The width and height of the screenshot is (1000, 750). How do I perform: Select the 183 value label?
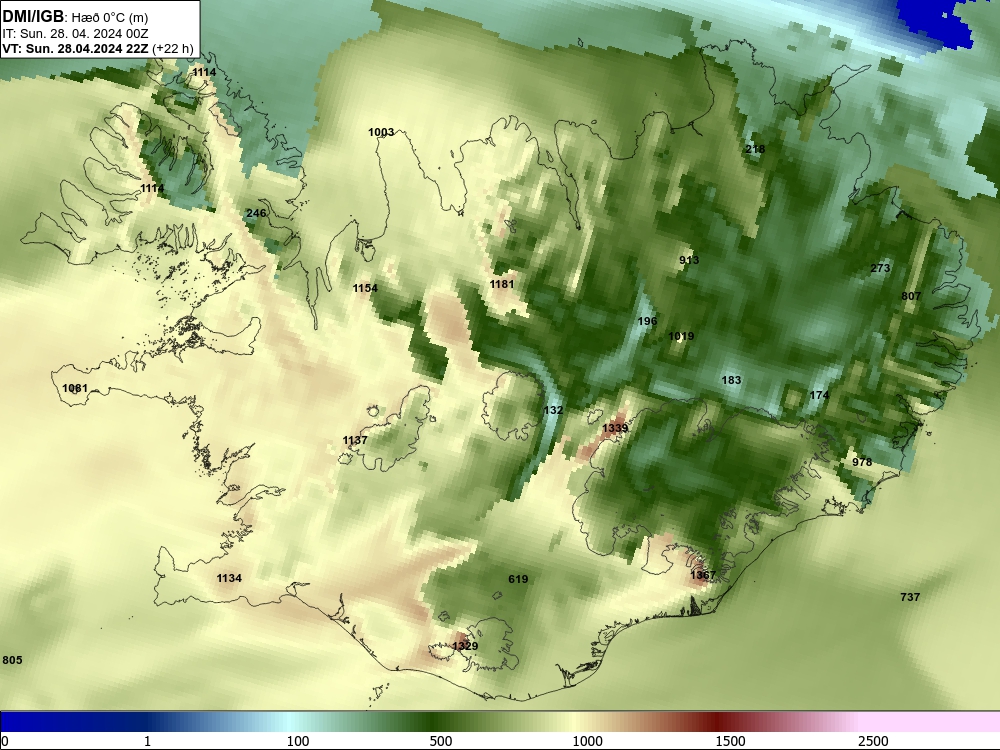(731, 380)
